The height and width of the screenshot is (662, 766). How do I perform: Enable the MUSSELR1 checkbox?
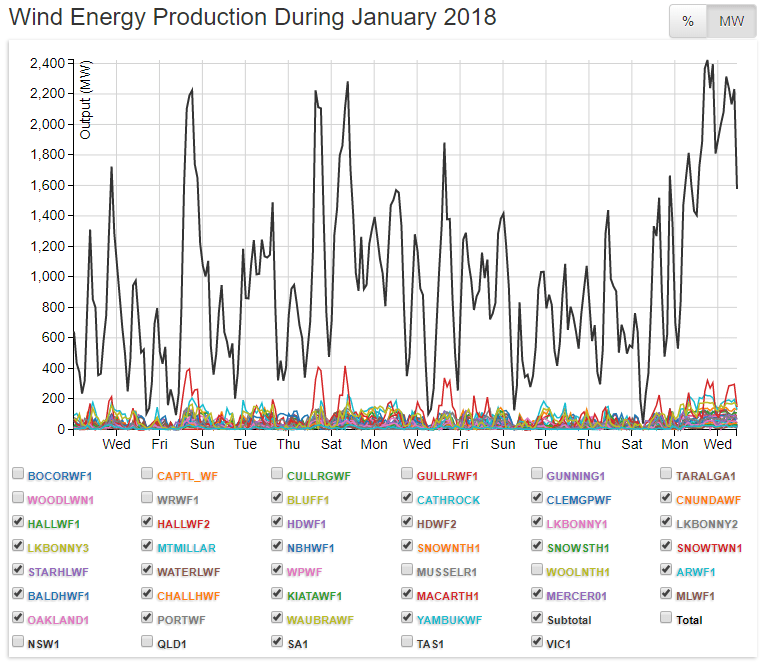coord(407,570)
